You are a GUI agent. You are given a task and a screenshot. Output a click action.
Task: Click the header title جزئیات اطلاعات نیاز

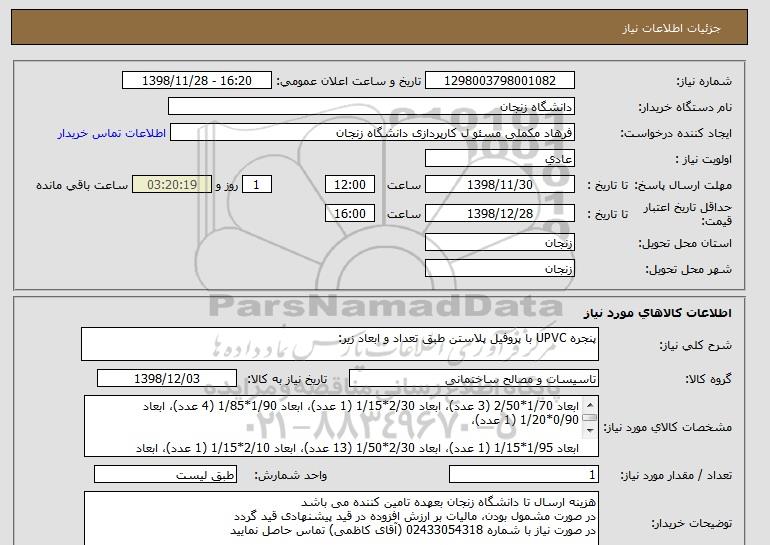click(671, 28)
